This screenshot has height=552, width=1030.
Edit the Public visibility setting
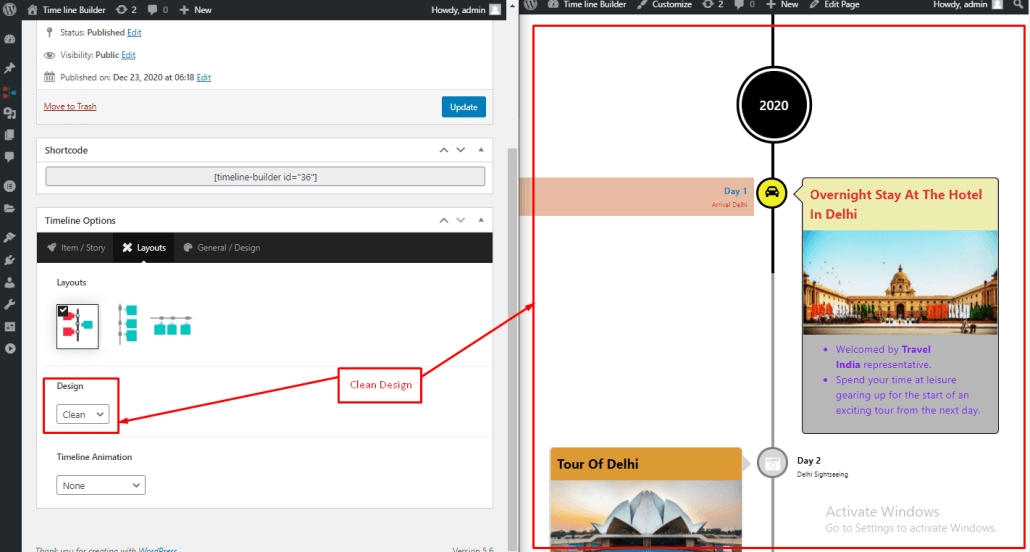click(128, 55)
